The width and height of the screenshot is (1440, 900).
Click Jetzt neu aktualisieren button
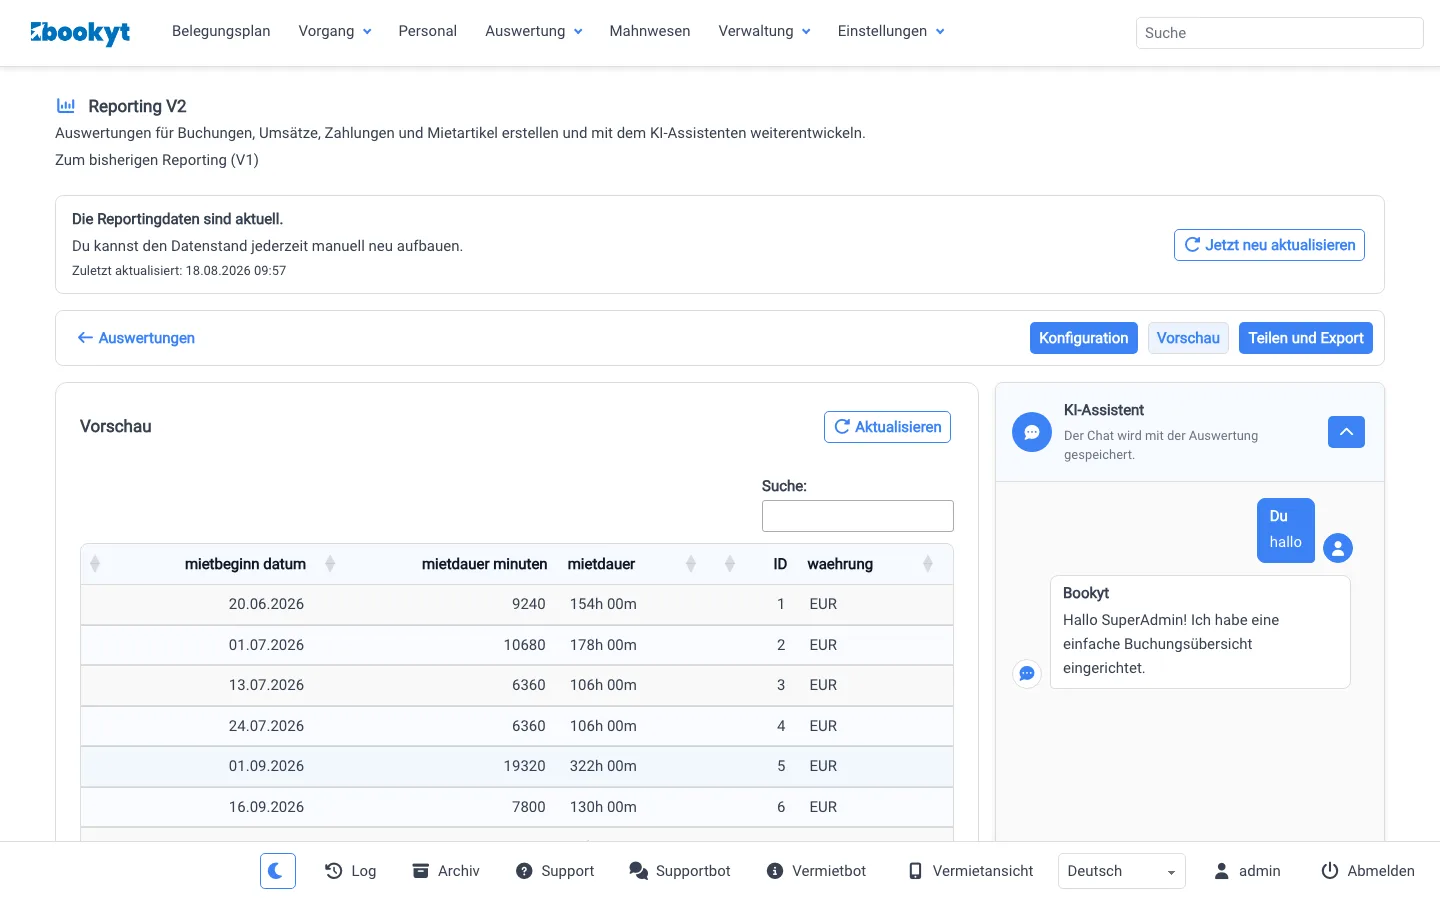coord(1269,245)
